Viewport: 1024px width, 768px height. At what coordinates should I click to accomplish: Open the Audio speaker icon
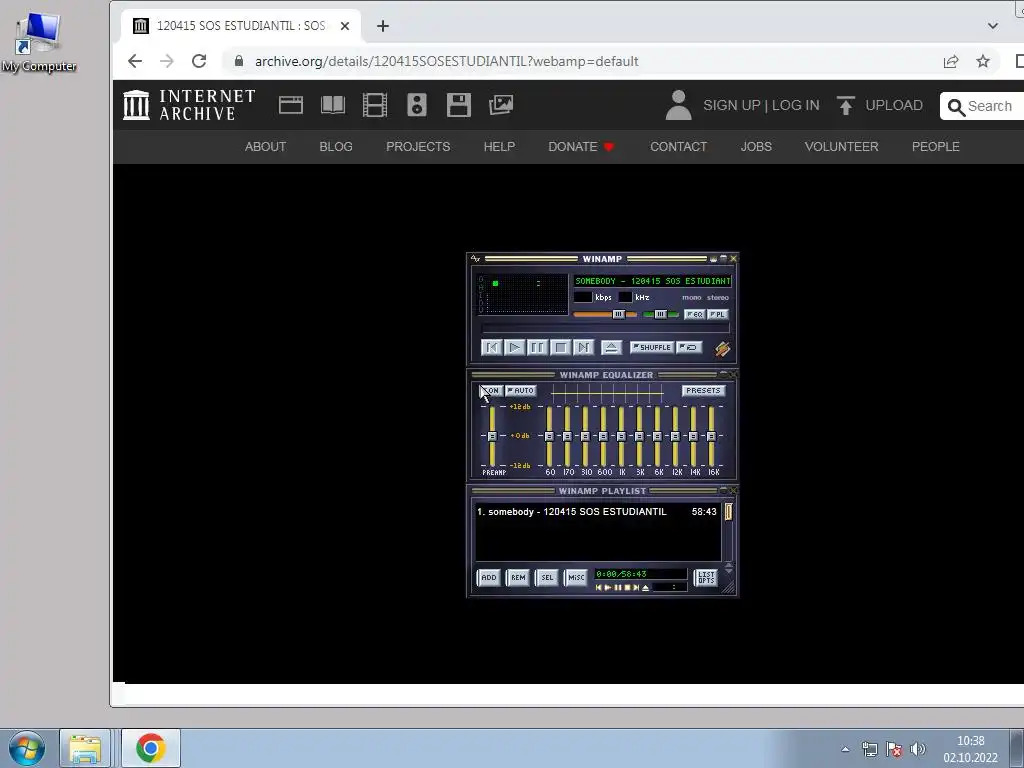[417, 105]
